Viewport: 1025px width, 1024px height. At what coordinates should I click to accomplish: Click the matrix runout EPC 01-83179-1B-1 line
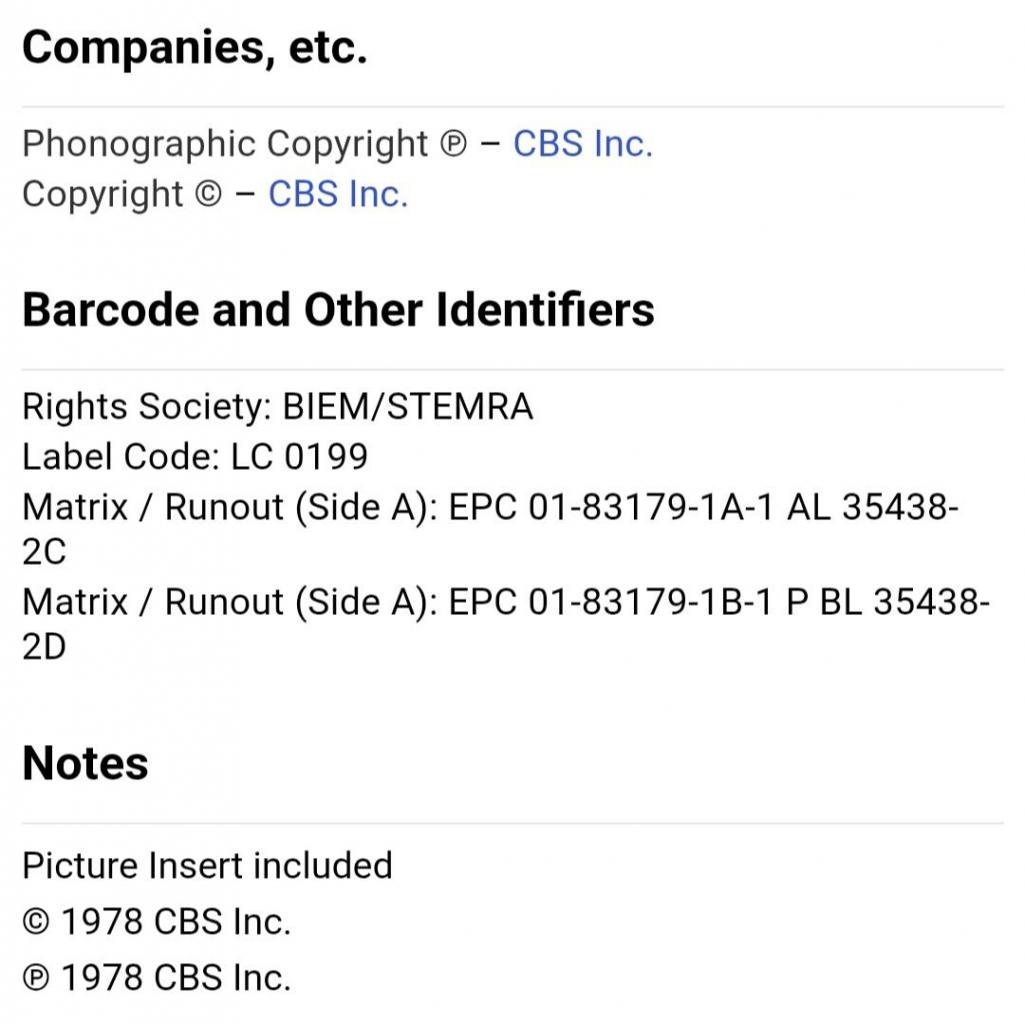tap(506, 602)
